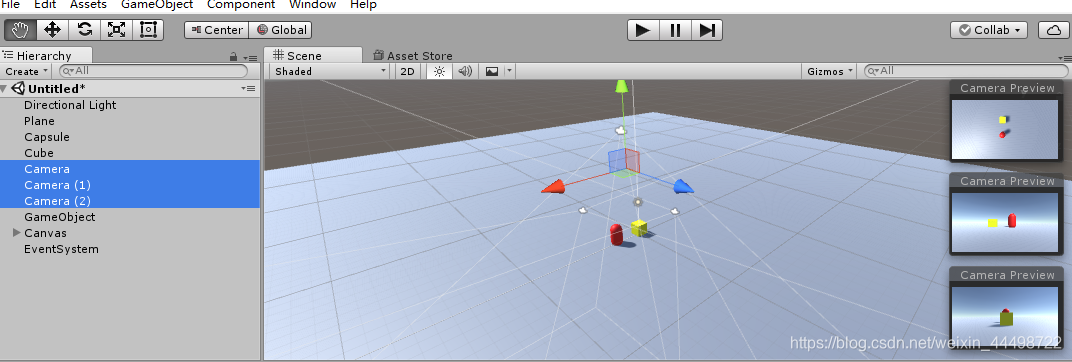1072x362 pixels.
Task: Click the yellow cube in scene
Action: pos(639,228)
